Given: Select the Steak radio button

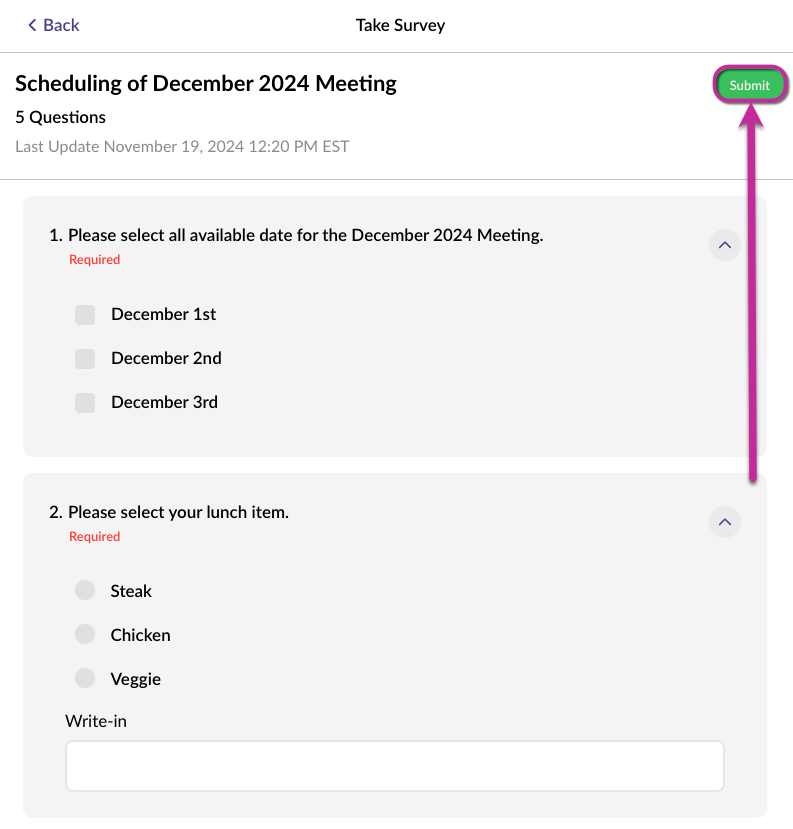Looking at the screenshot, I should pyautogui.click(x=85, y=591).
